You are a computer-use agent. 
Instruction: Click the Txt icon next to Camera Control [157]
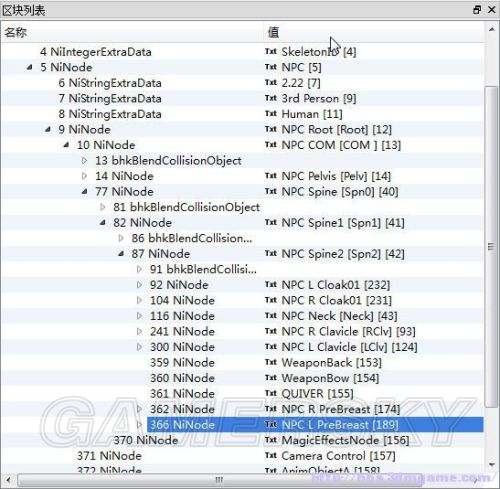(271, 455)
